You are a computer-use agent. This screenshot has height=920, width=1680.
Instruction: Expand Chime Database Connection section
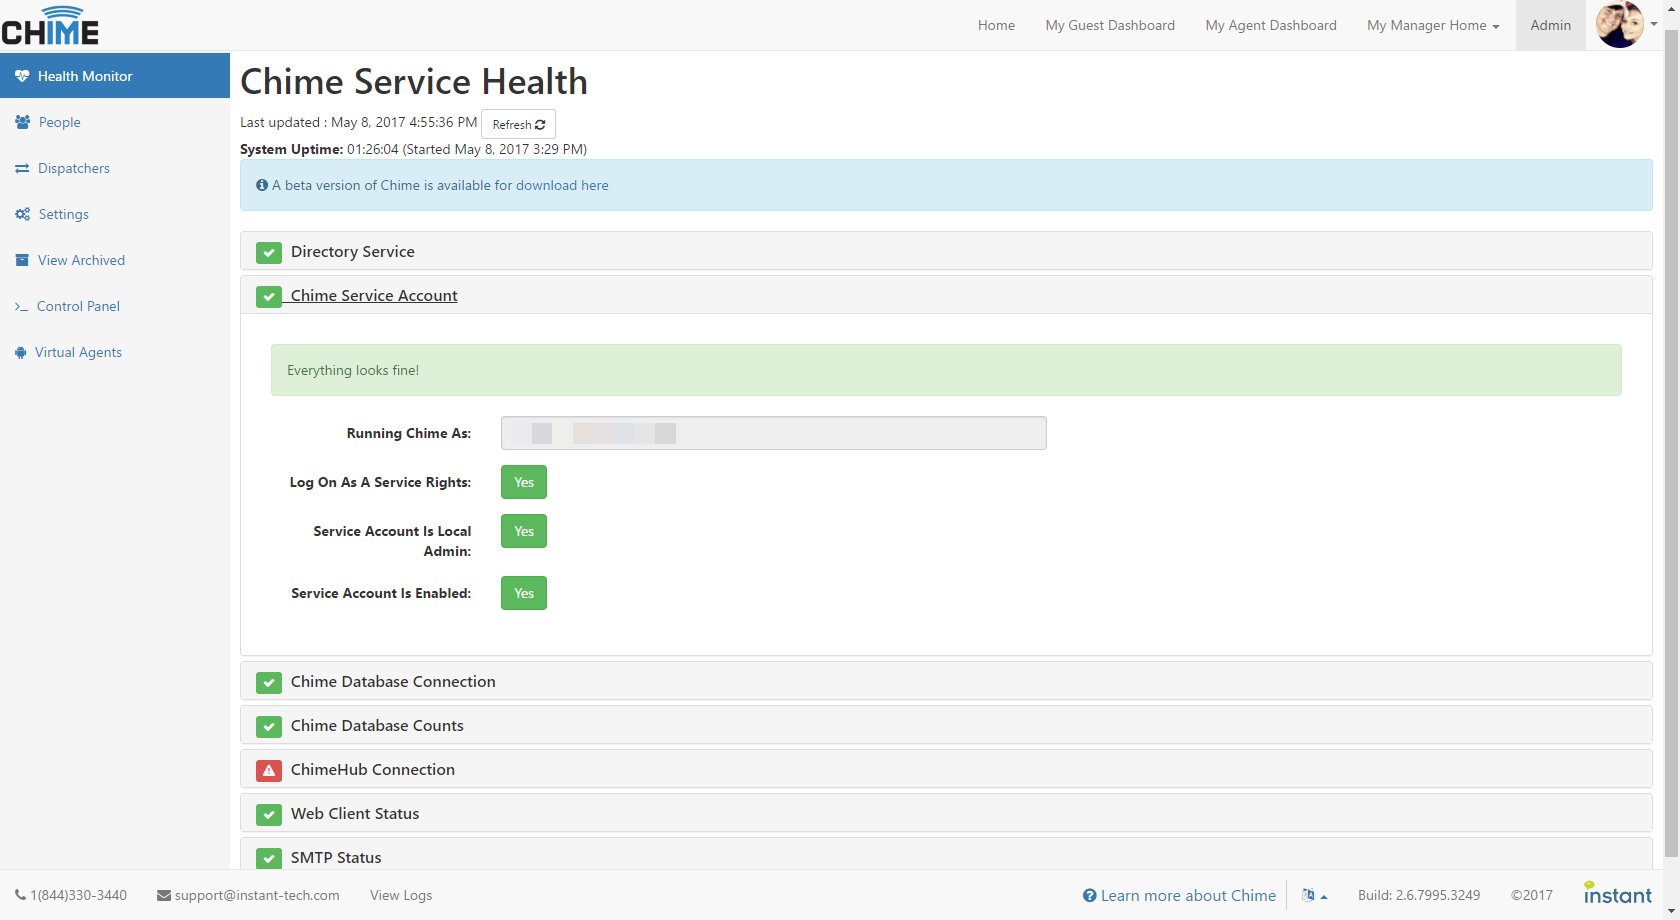click(946, 681)
